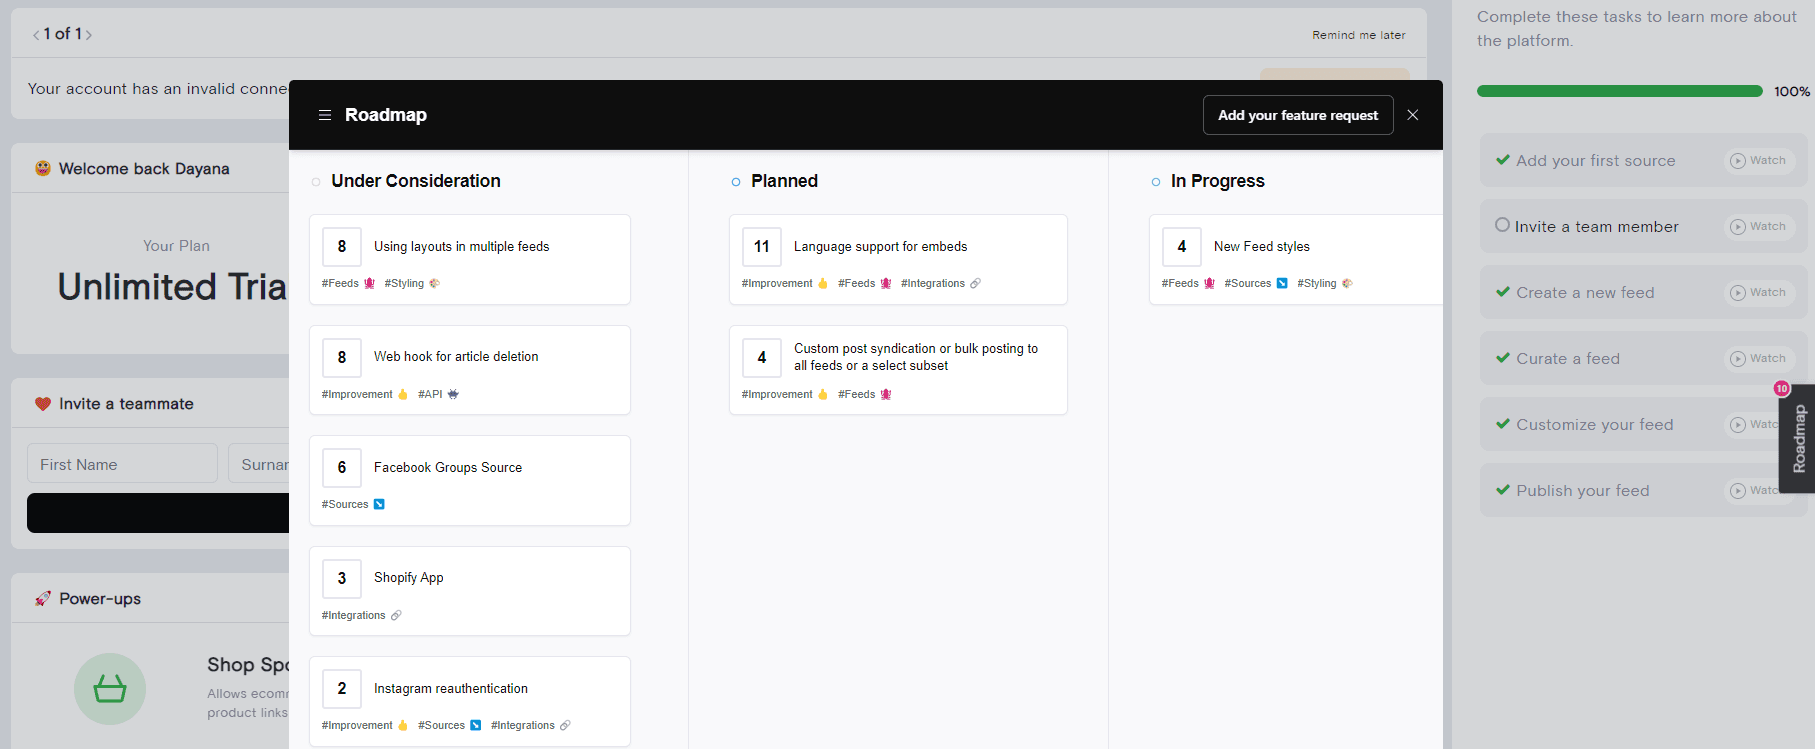
Task: Click Add your feature request button
Action: click(x=1298, y=115)
